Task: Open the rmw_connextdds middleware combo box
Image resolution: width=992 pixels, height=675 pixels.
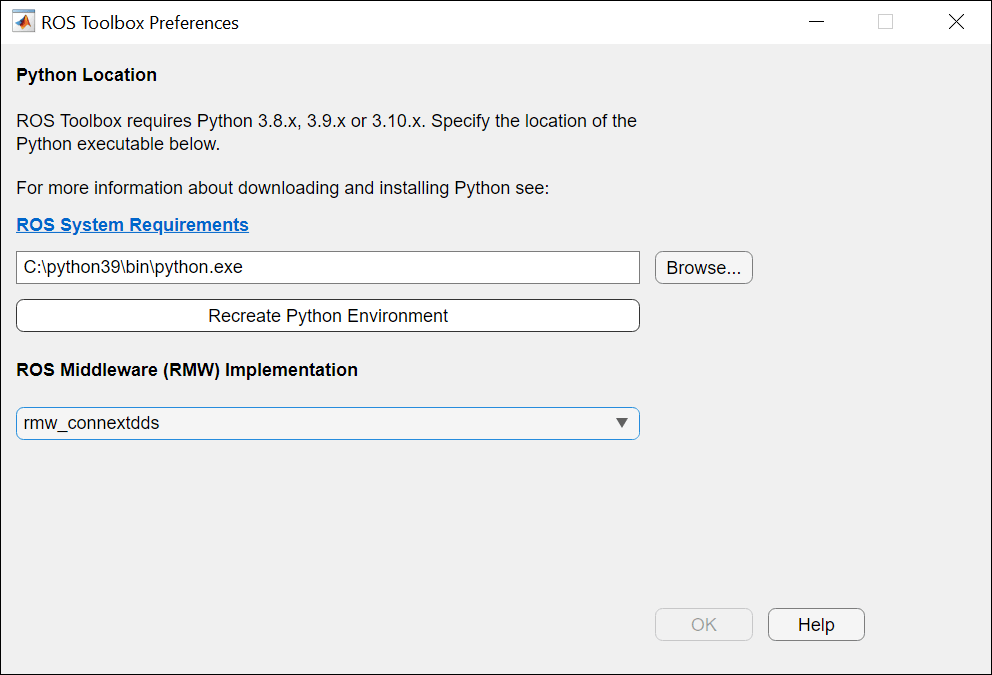Action: 310,423
